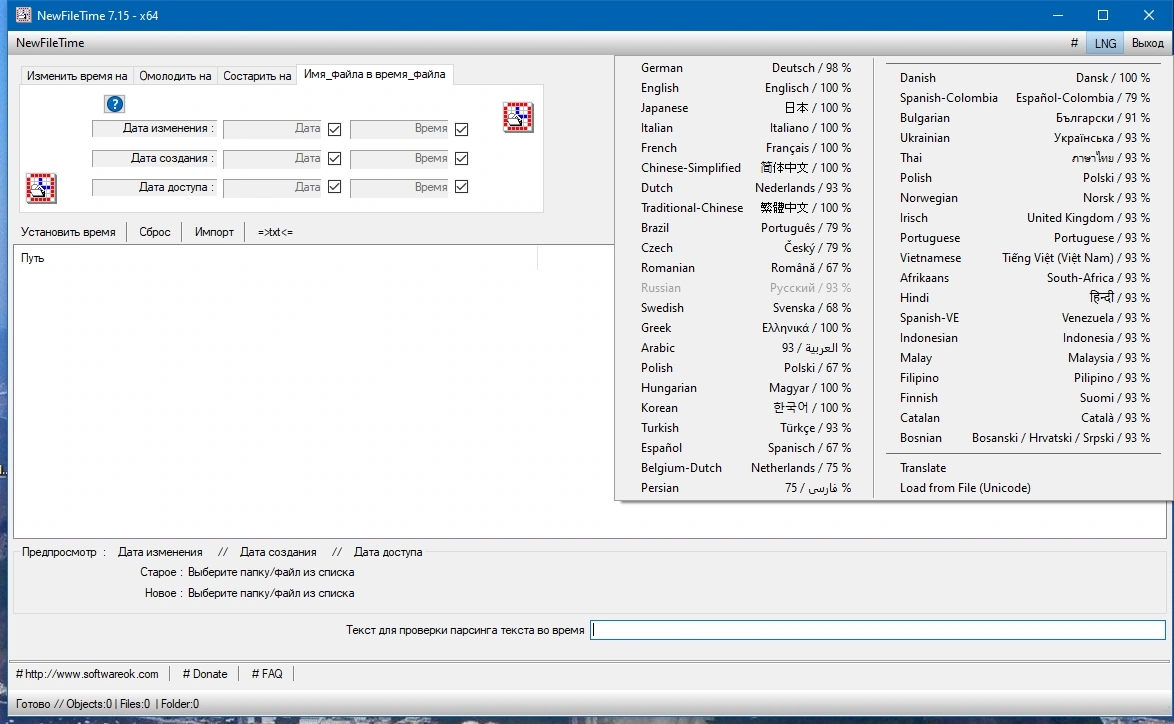The width and height of the screenshot is (1174, 724).
Task: Click the Импорт button
Action: (x=214, y=232)
